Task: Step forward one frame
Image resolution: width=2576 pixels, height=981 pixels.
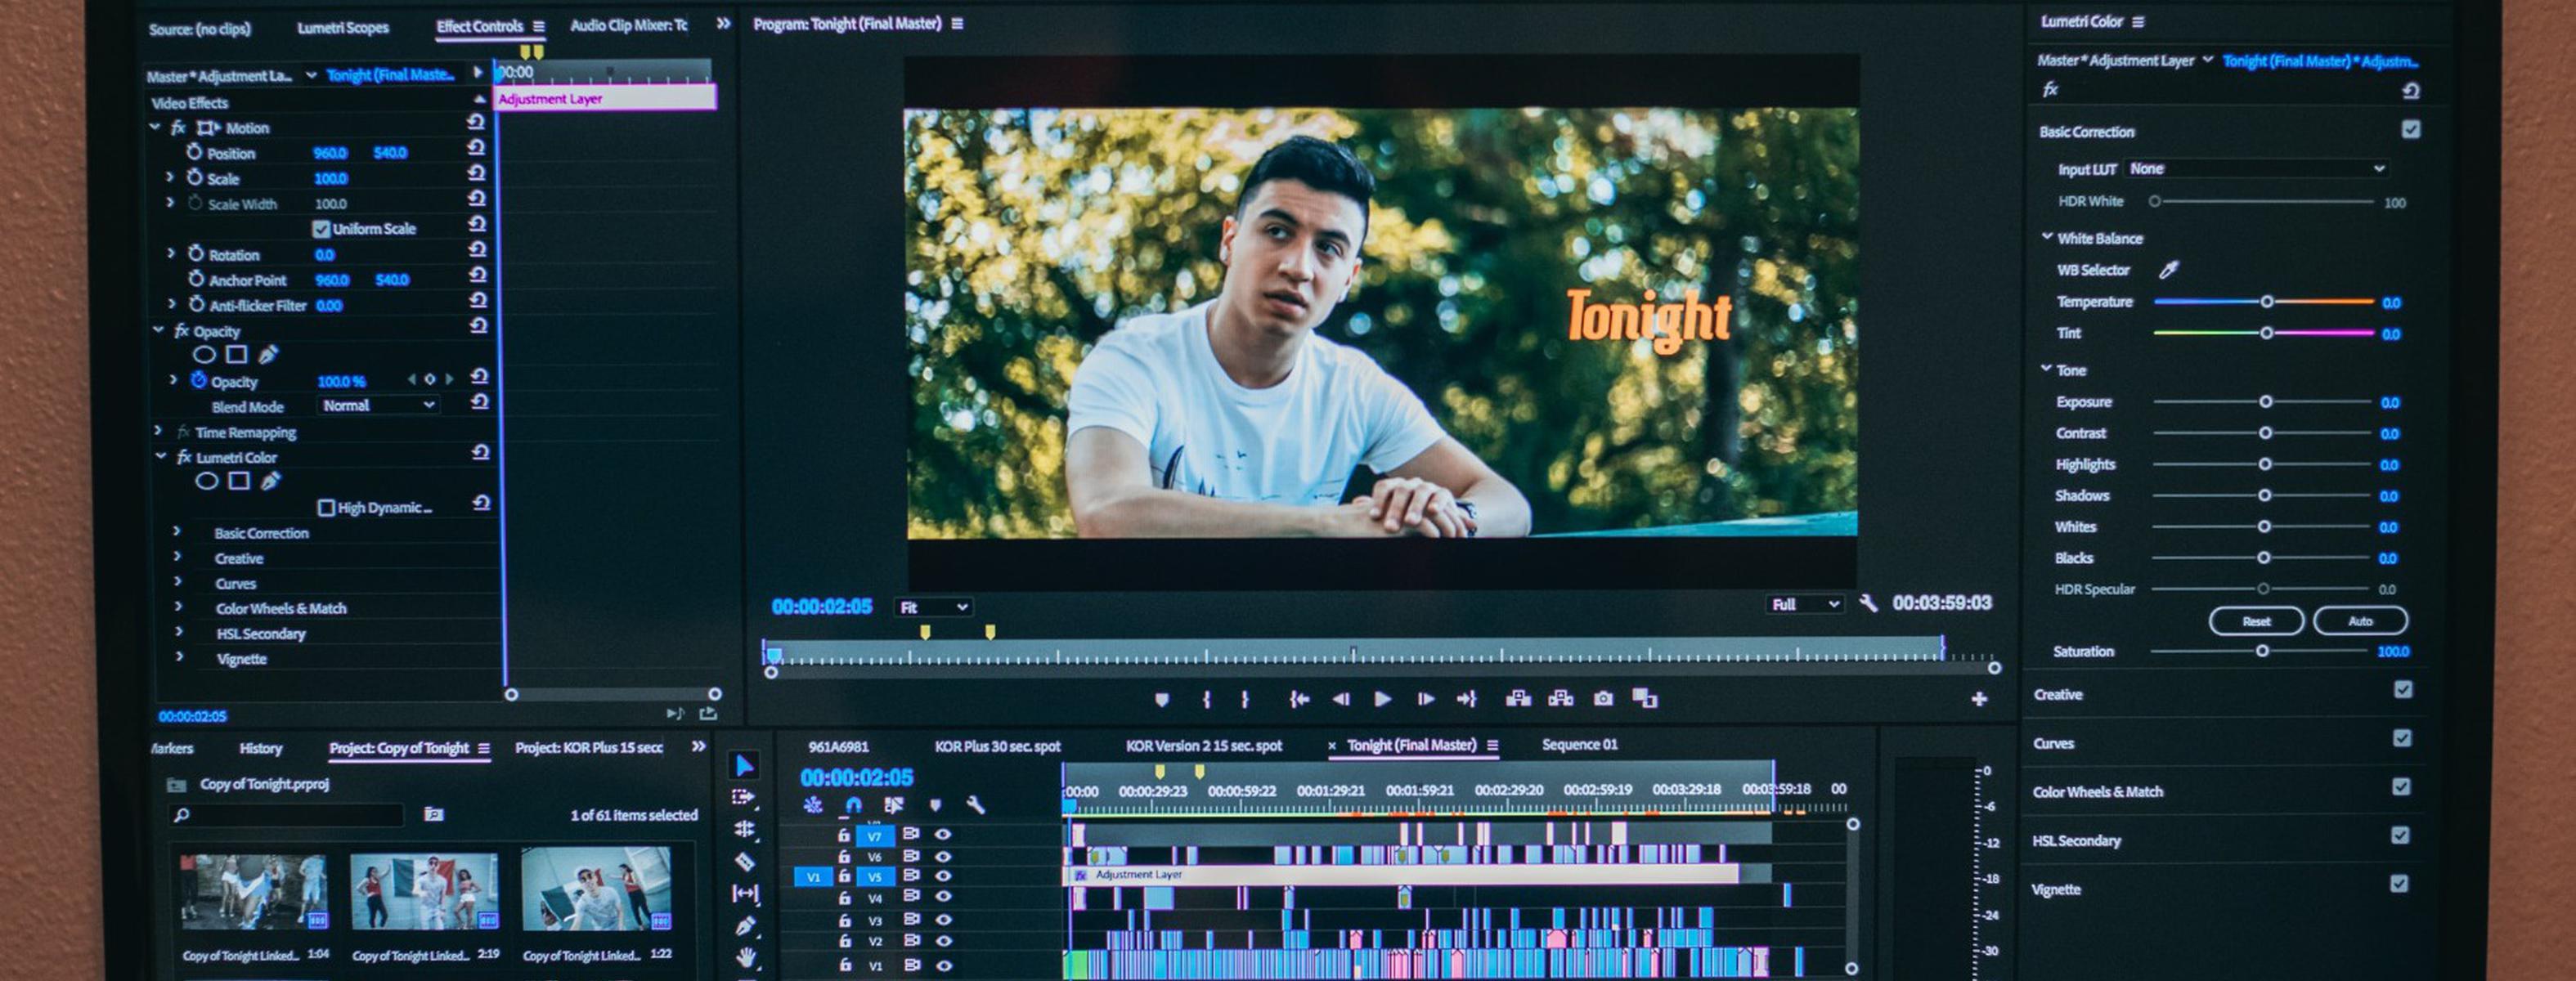Action: click(1426, 700)
